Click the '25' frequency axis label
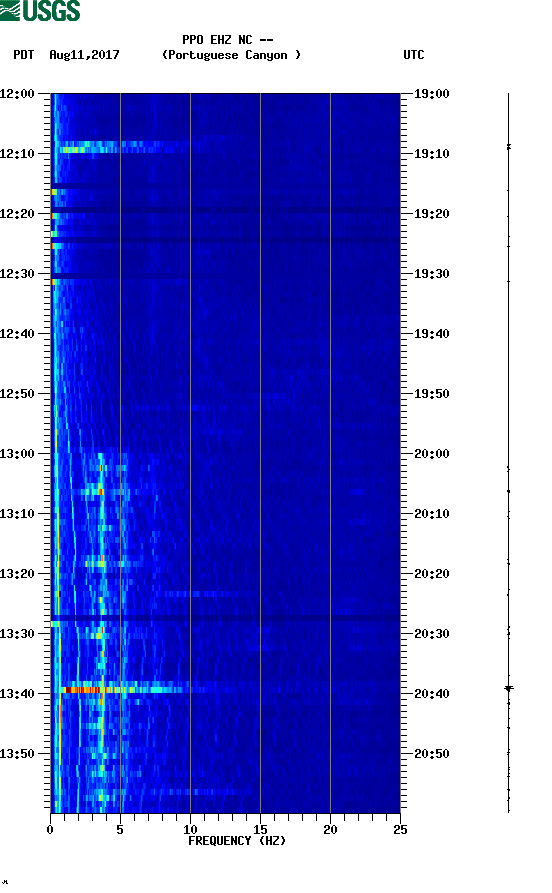Viewport: 552px width, 893px height. point(400,830)
